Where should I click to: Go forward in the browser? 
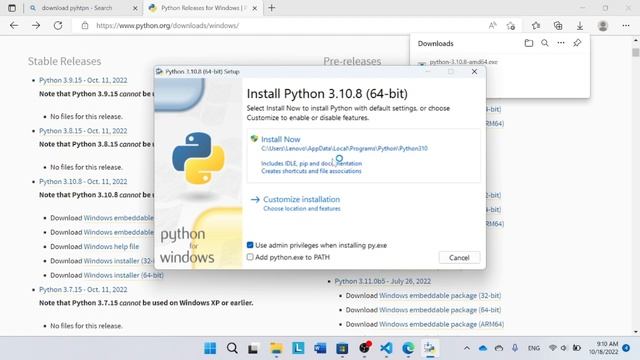[x=36, y=25]
